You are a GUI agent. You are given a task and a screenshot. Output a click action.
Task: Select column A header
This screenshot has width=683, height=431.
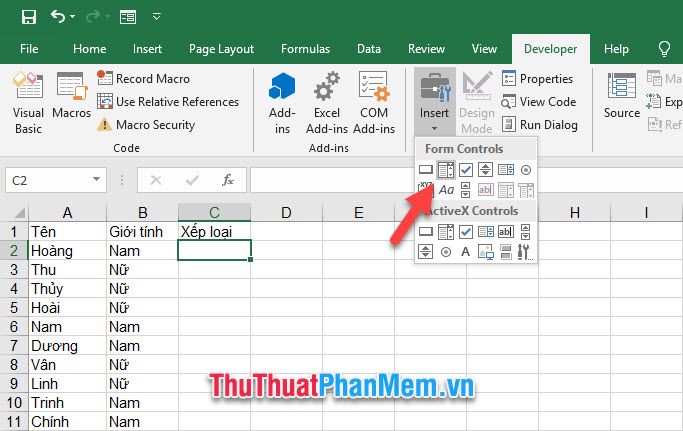pyautogui.click(x=67, y=213)
